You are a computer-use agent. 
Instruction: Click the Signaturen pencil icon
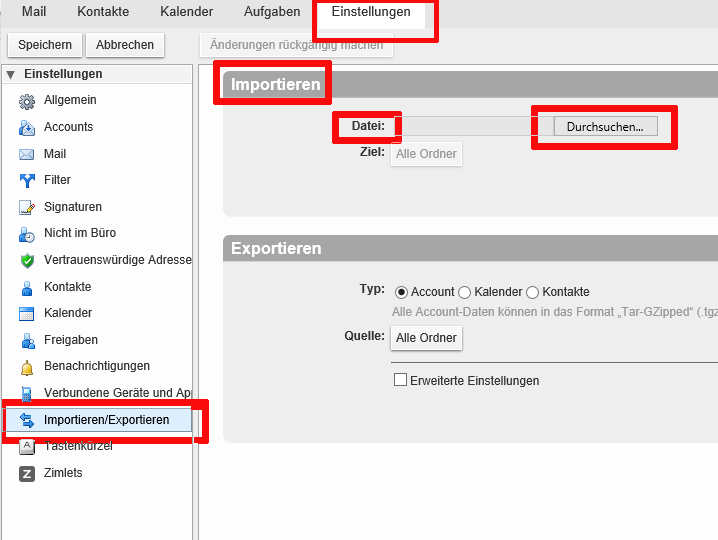(27, 207)
